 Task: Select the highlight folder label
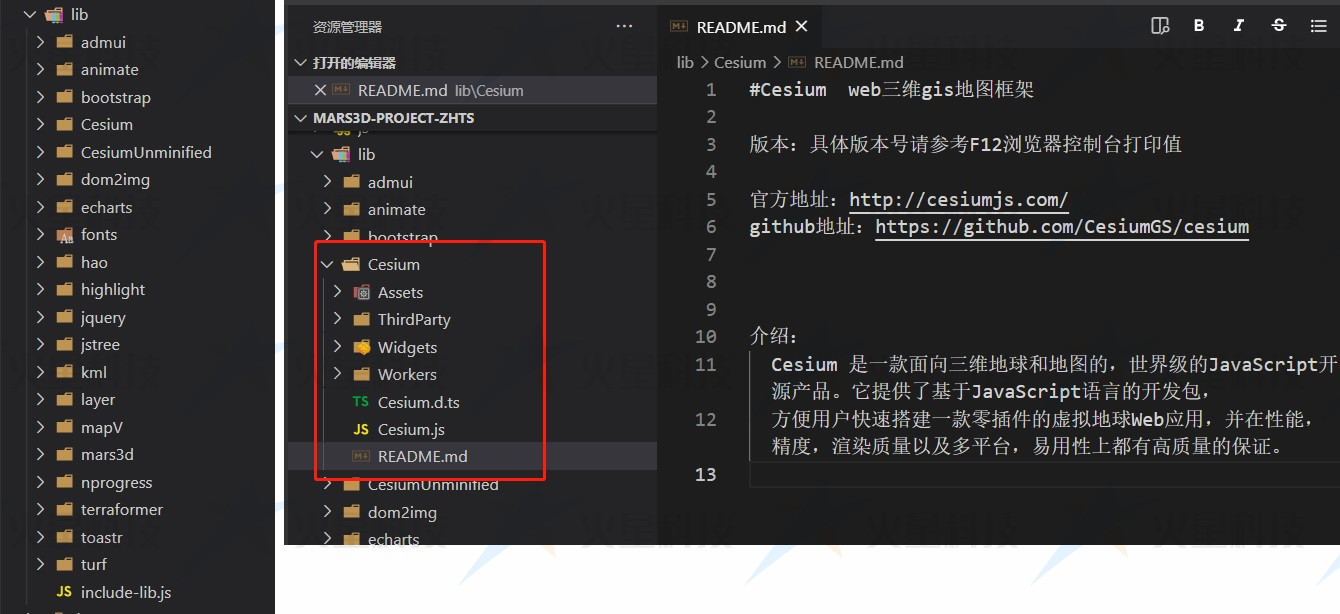(113, 290)
